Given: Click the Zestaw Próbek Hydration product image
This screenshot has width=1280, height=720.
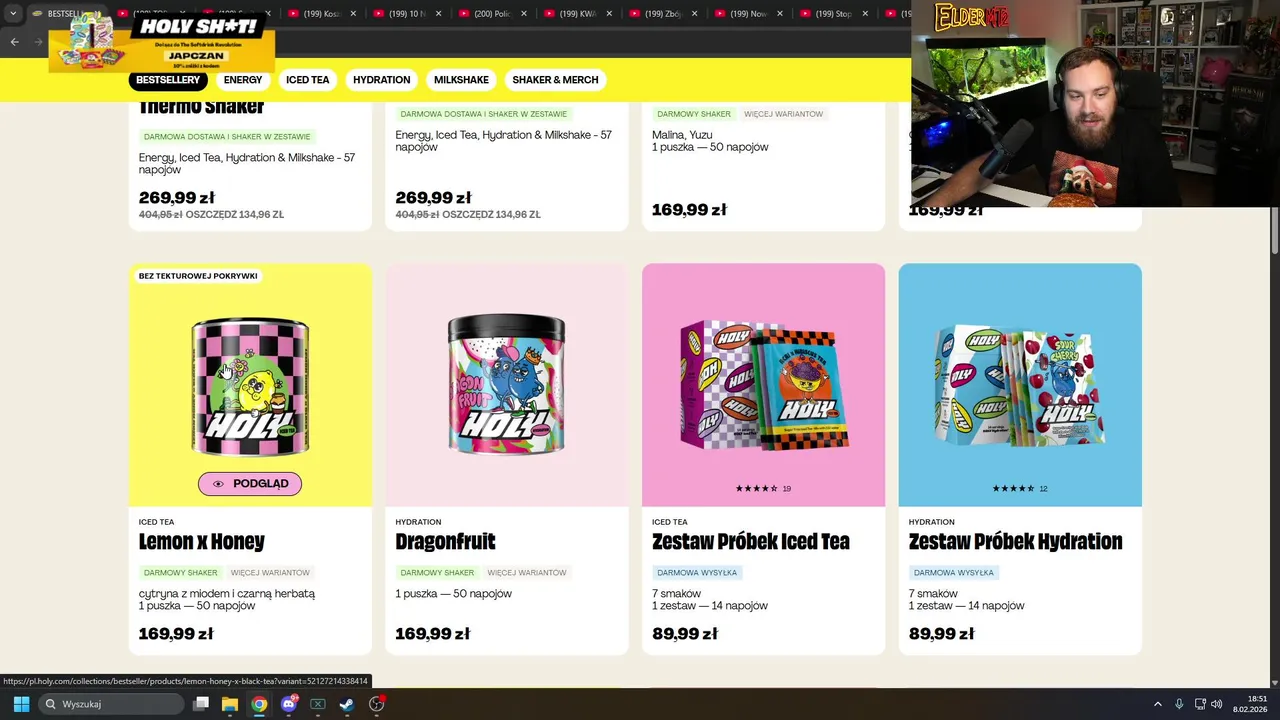Looking at the screenshot, I should coord(1020,385).
